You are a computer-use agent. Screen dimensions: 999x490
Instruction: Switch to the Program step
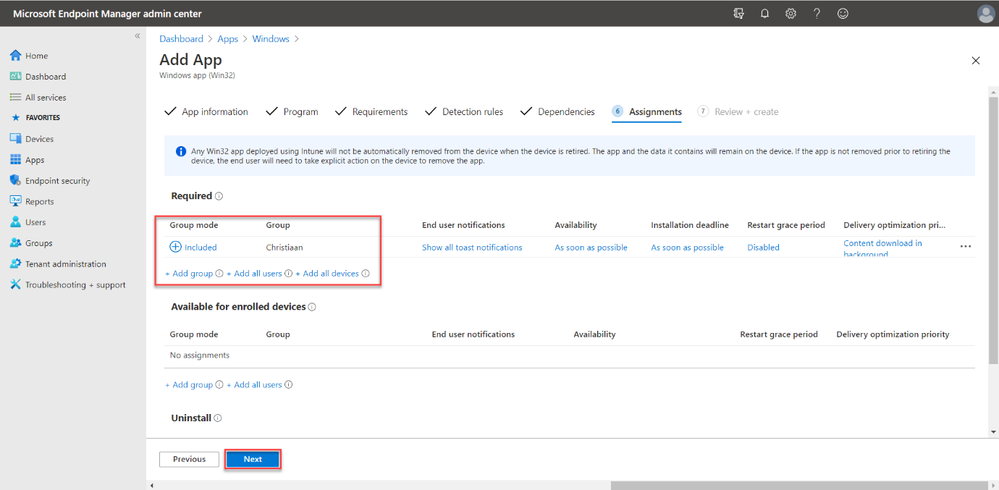click(x=292, y=112)
